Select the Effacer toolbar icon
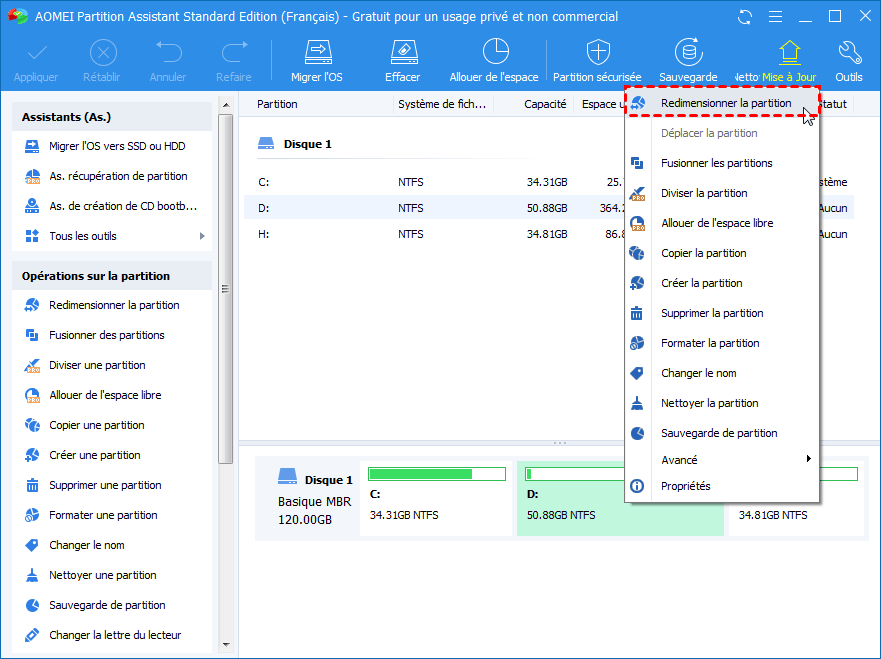Screen dimensions: 881x659 click(402, 52)
